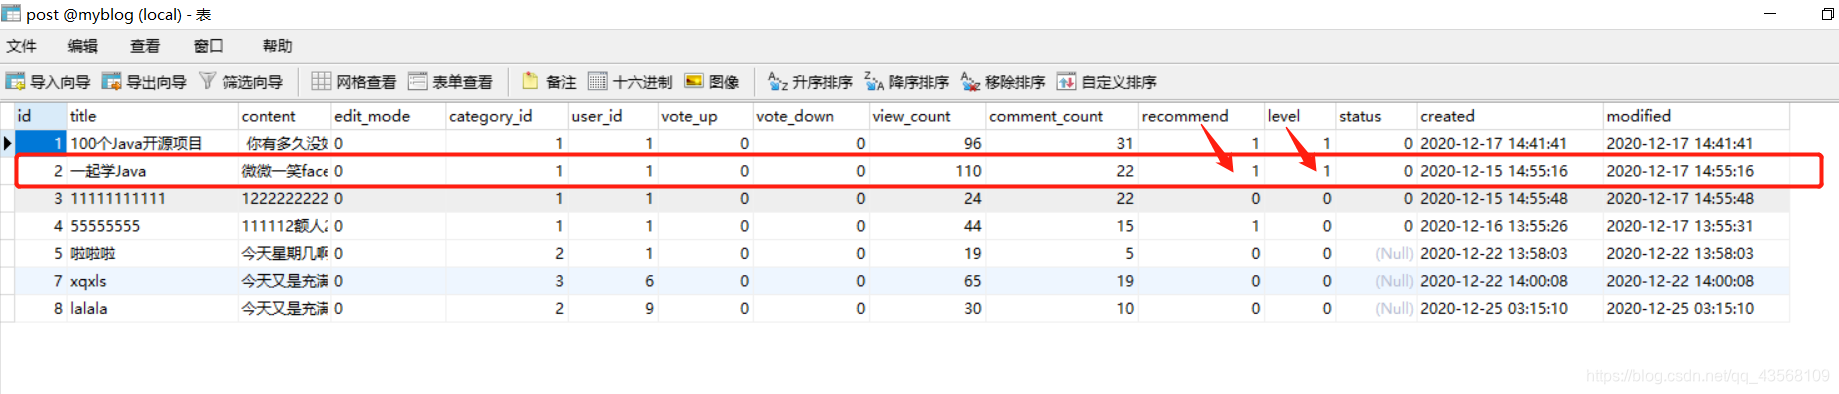Click view_count cell '110'
The height and width of the screenshot is (394, 1839).
tap(927, 171)
